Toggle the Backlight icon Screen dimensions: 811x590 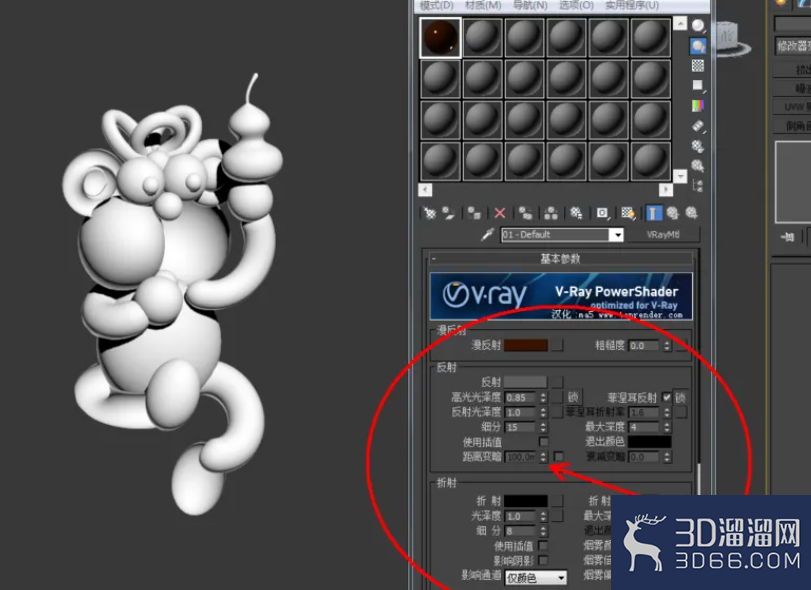click(x=698, y=46)
